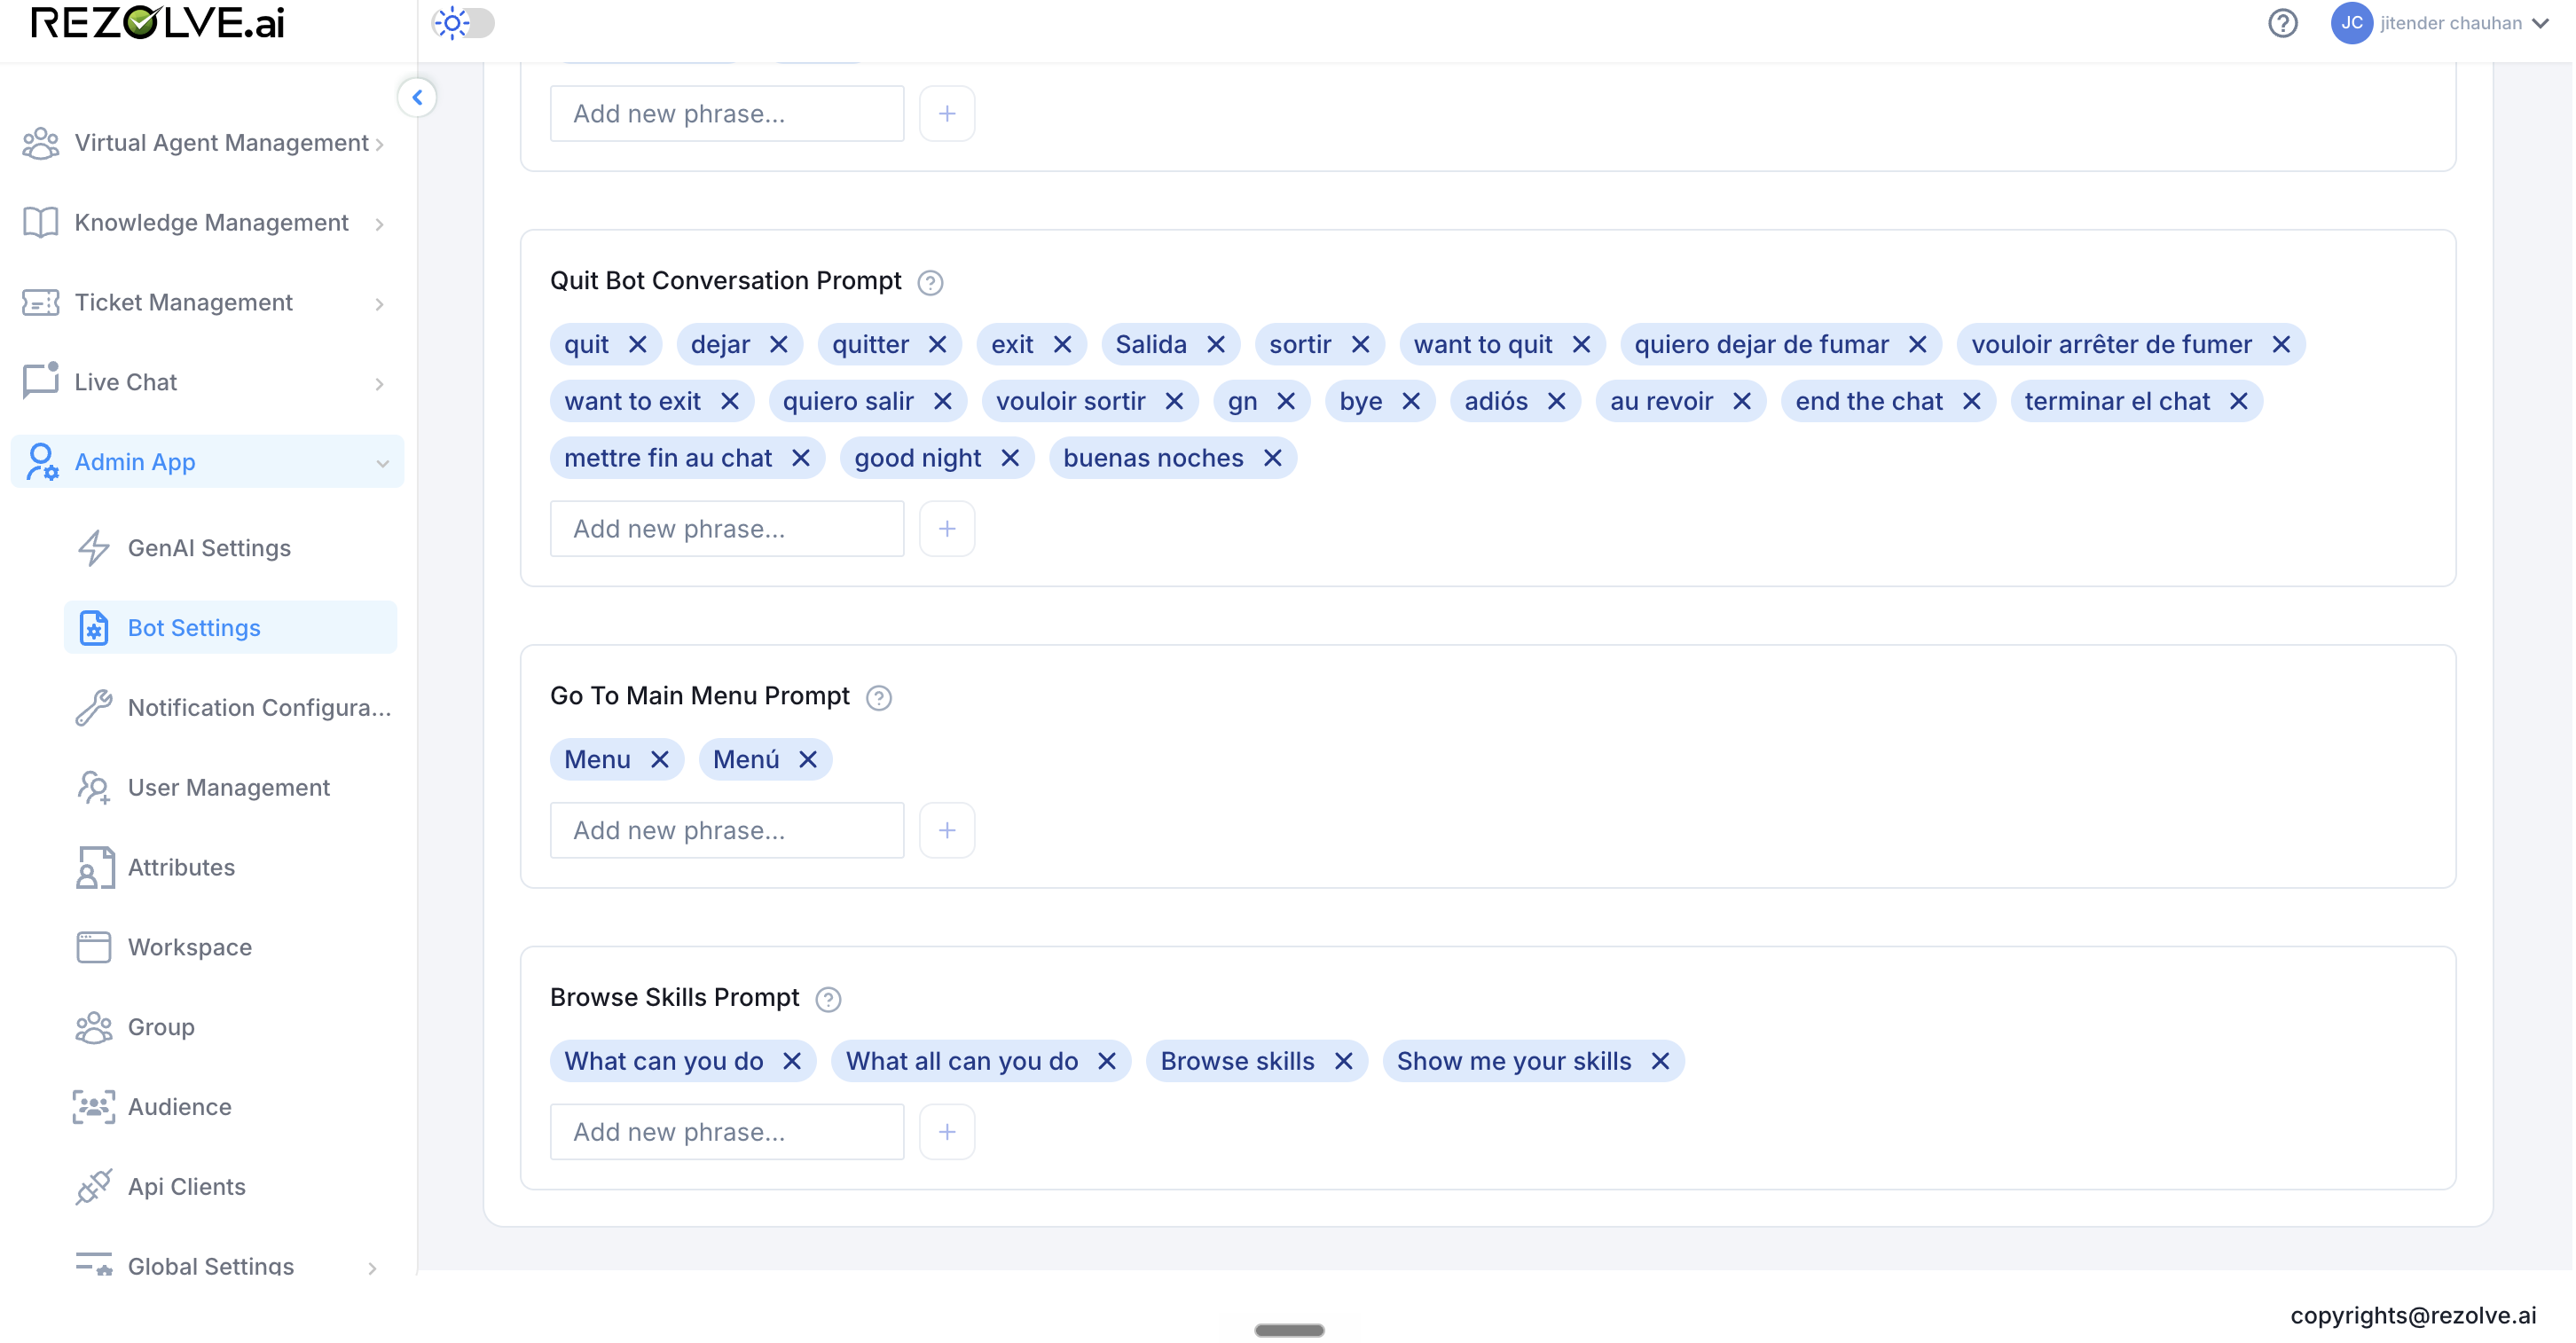Open the Attributes page
This screenshot has height=1343, width=2576.
coord(230,868)
